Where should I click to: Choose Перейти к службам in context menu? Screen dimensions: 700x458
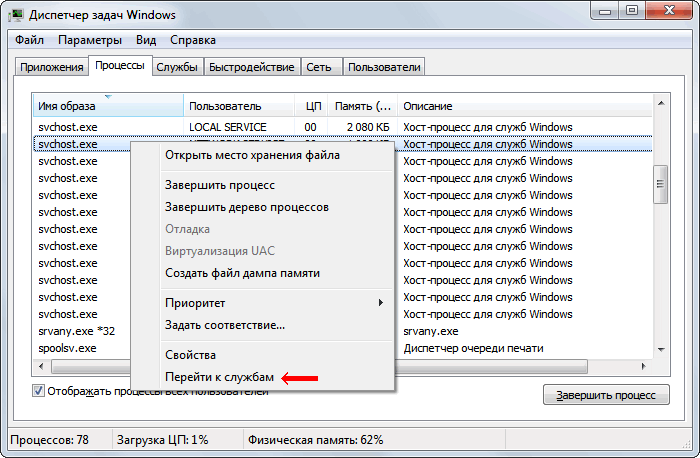(x=219, y=377)
